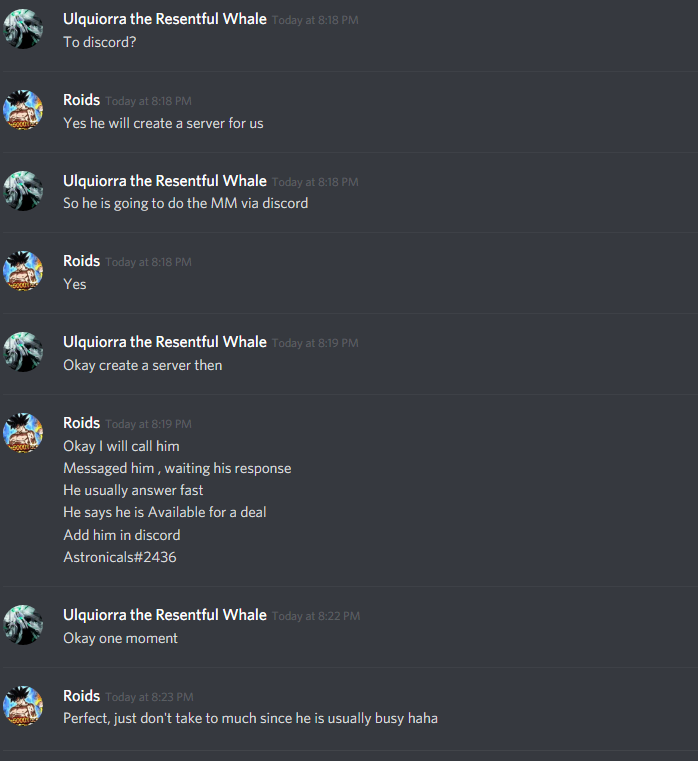Click the "He says he is Available for a deal" line
698x761 pixels.
tap(165, 513)
